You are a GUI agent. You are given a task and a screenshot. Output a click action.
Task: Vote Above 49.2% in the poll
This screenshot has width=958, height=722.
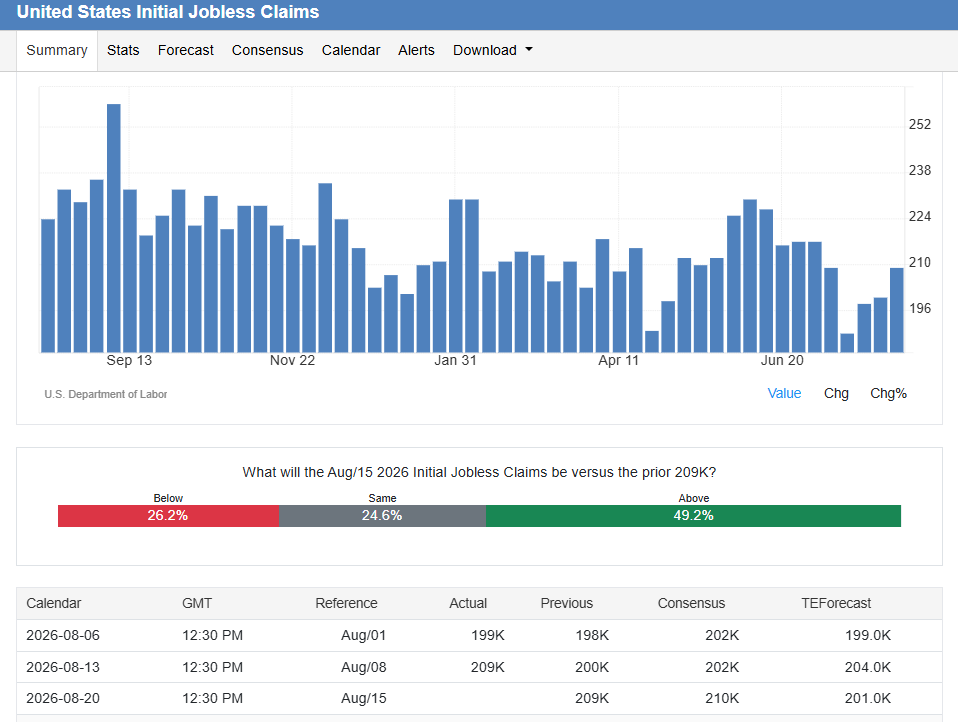pos(693,516)
